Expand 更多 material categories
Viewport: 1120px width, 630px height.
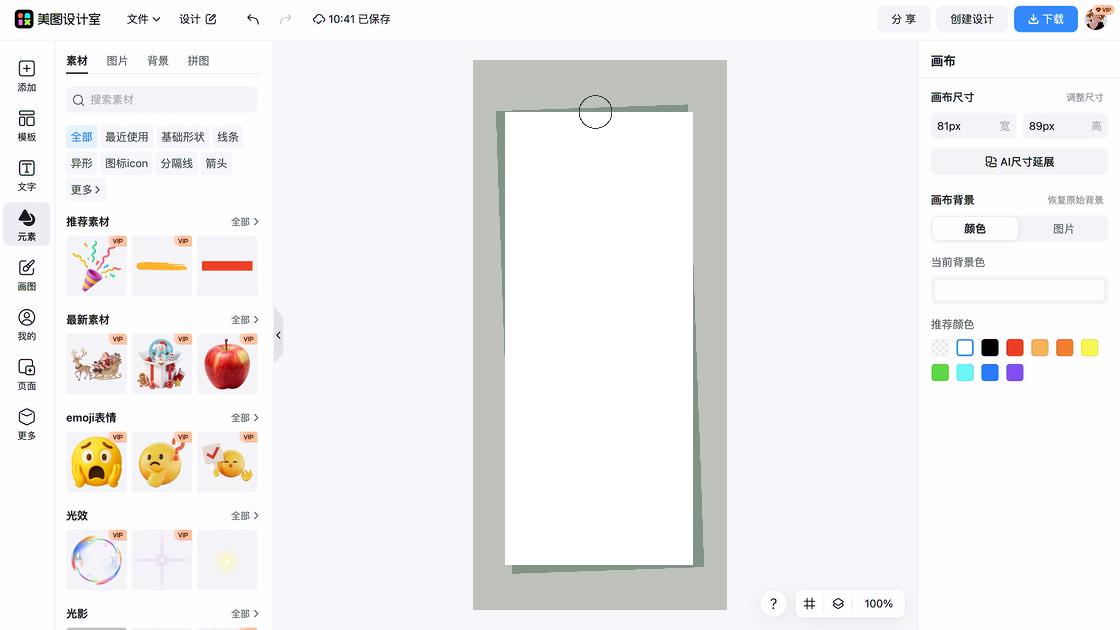tap(85, 190)
